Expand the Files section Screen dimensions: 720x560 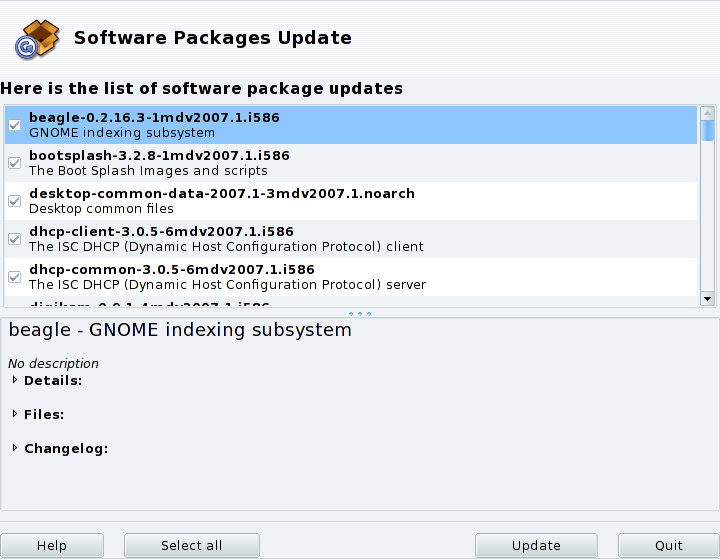tap(15, 414)
